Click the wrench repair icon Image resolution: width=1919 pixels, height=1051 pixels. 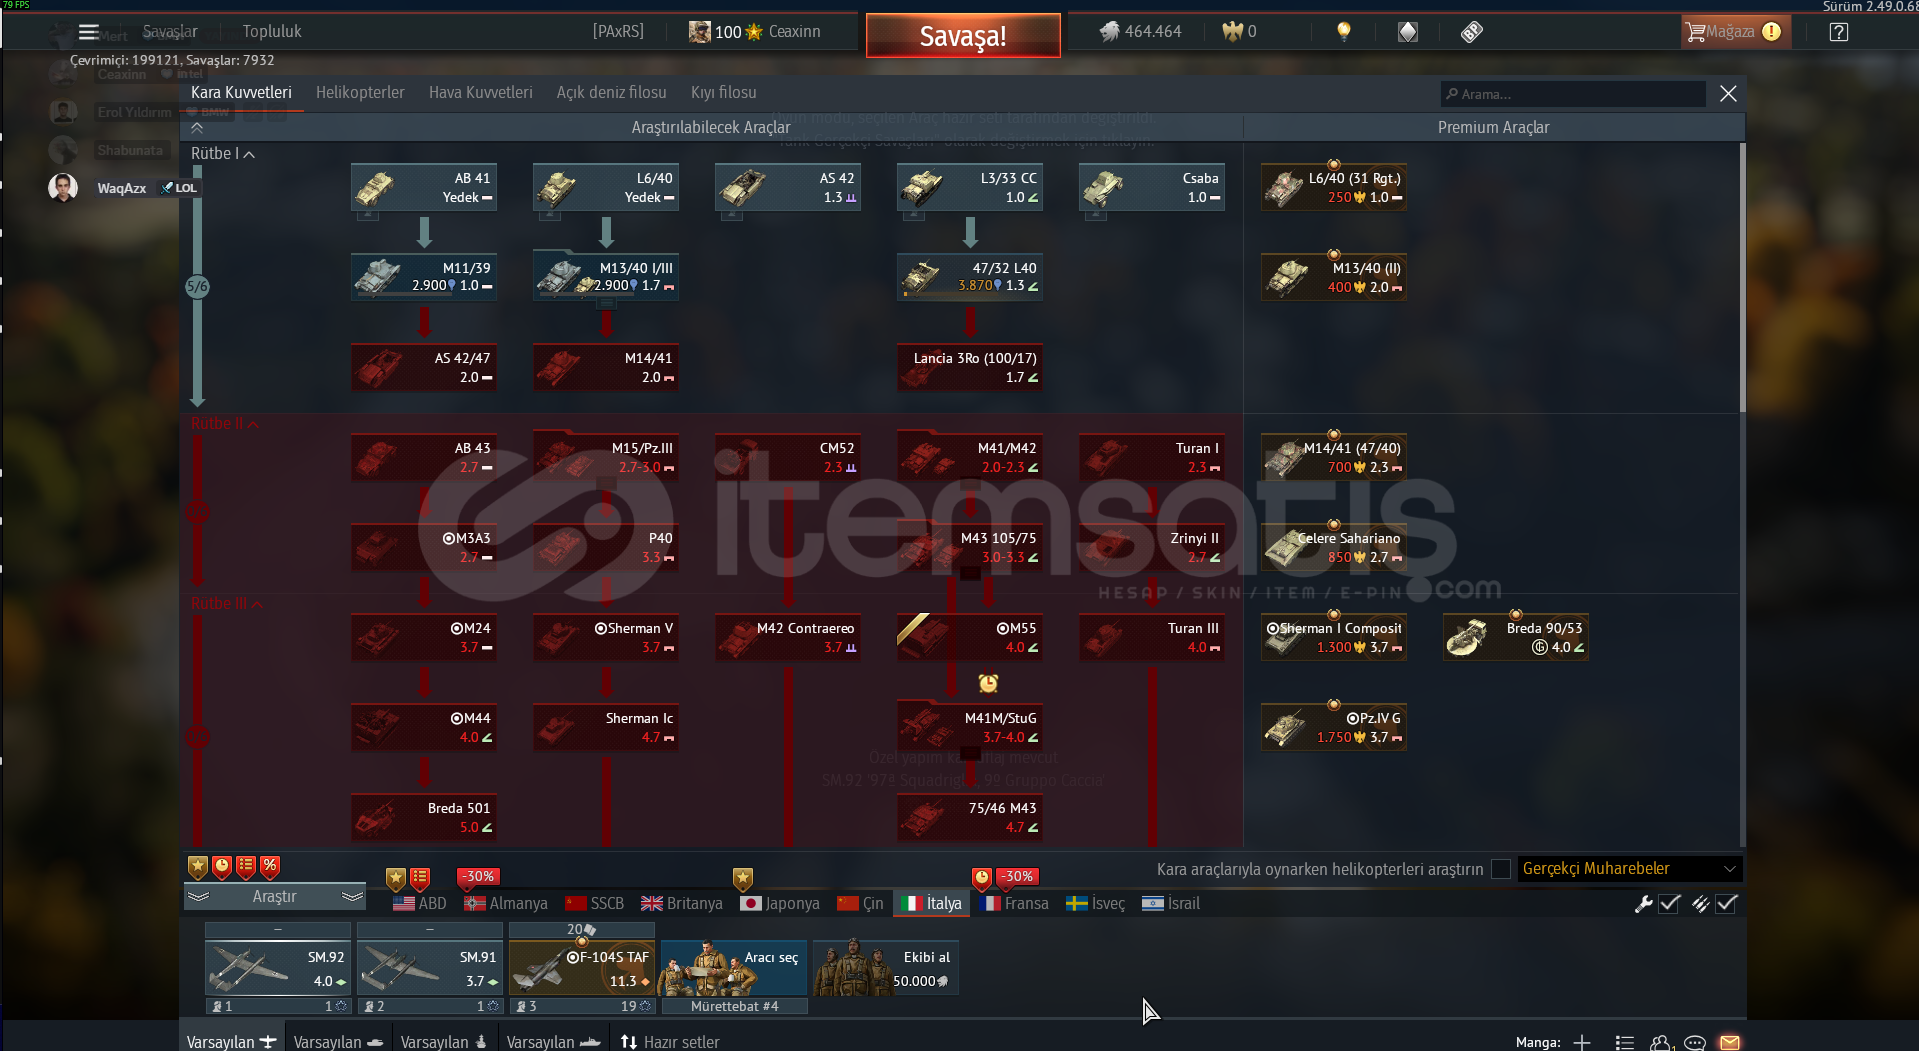pyautogui.click(x=1643, y=904)
